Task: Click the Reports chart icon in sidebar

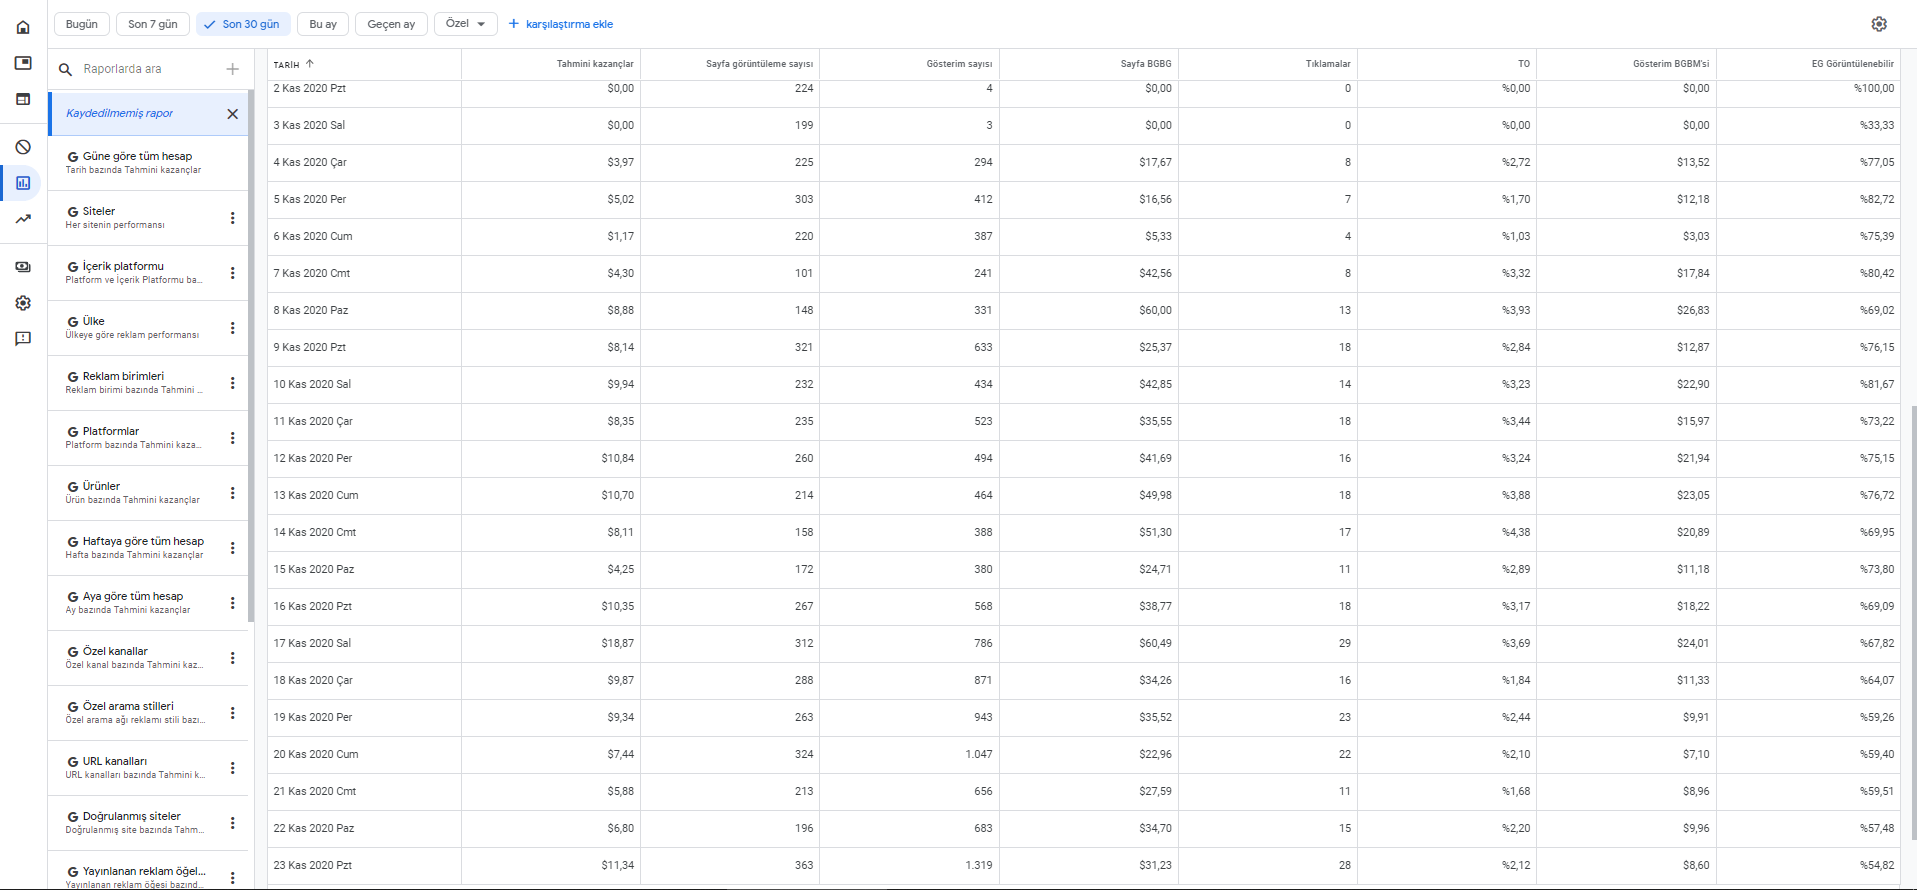Action: (x=23, y=183)
